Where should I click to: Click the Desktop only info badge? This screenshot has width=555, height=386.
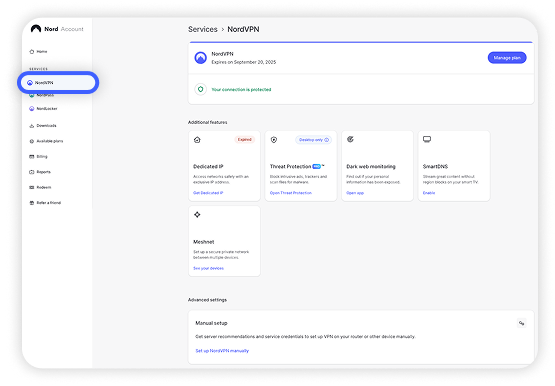click(x=314, y=140)
